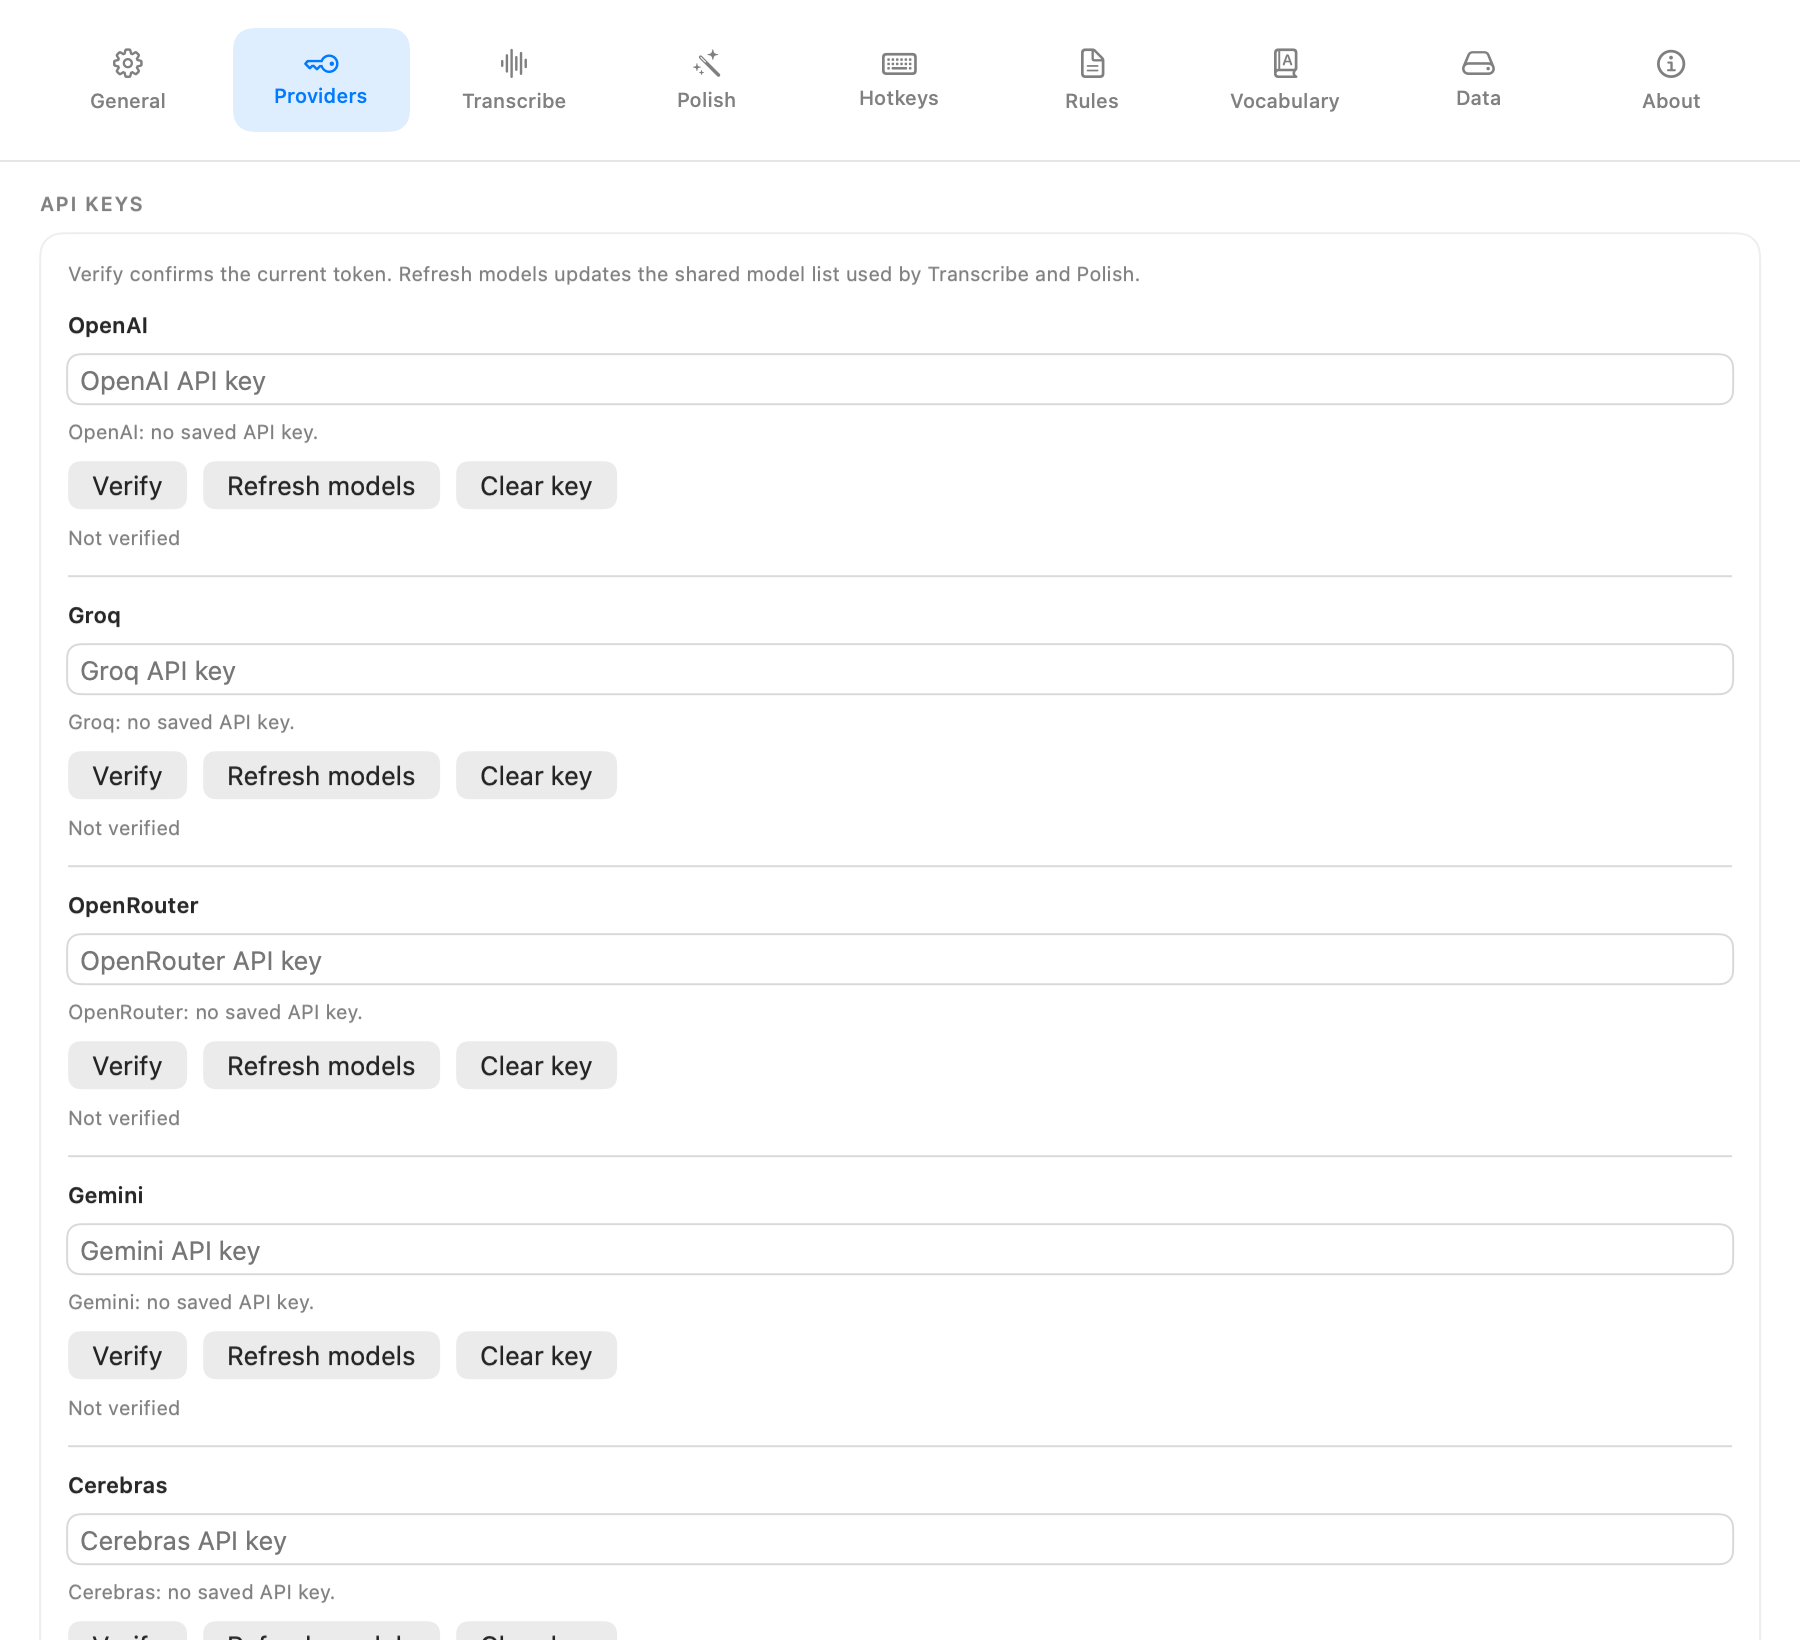Open the General tab gear icon
This screenshot has height=1640, width=1800.
pyautogui.click(x=128, y=64)
